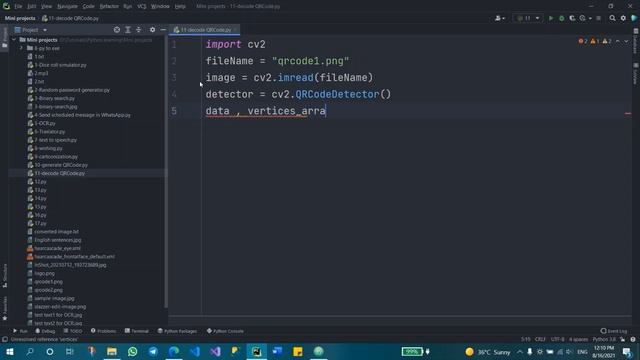640x360 pixels.
Task: Open the TODO tool window button
Action: point(73,331)
